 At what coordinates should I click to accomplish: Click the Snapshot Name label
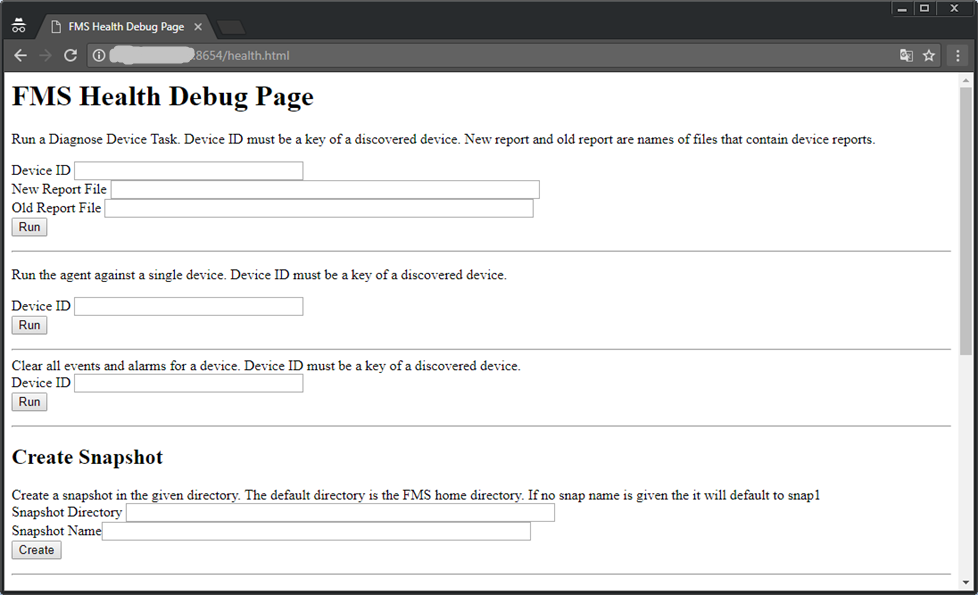click(x=56, y=531)
